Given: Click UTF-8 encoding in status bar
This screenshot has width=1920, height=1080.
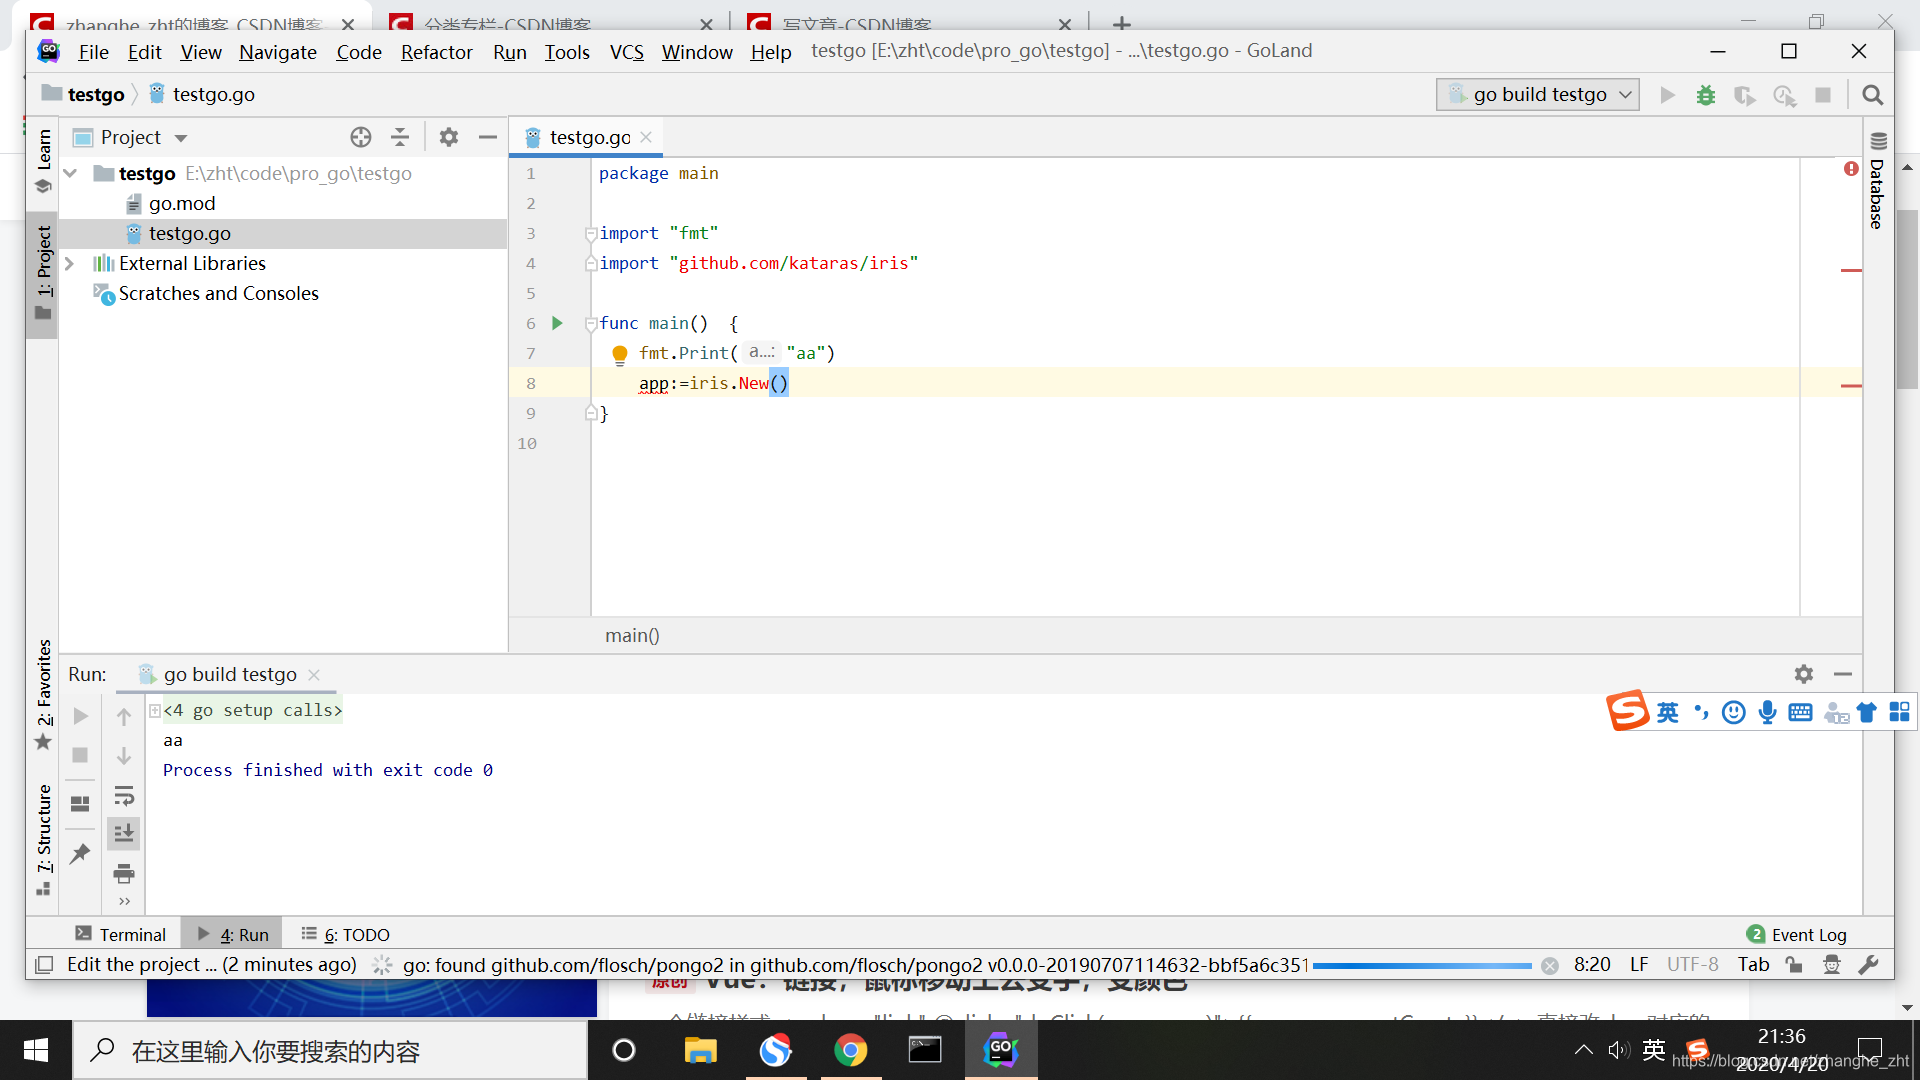Looking at the screenshot, I should point(1692,964).
